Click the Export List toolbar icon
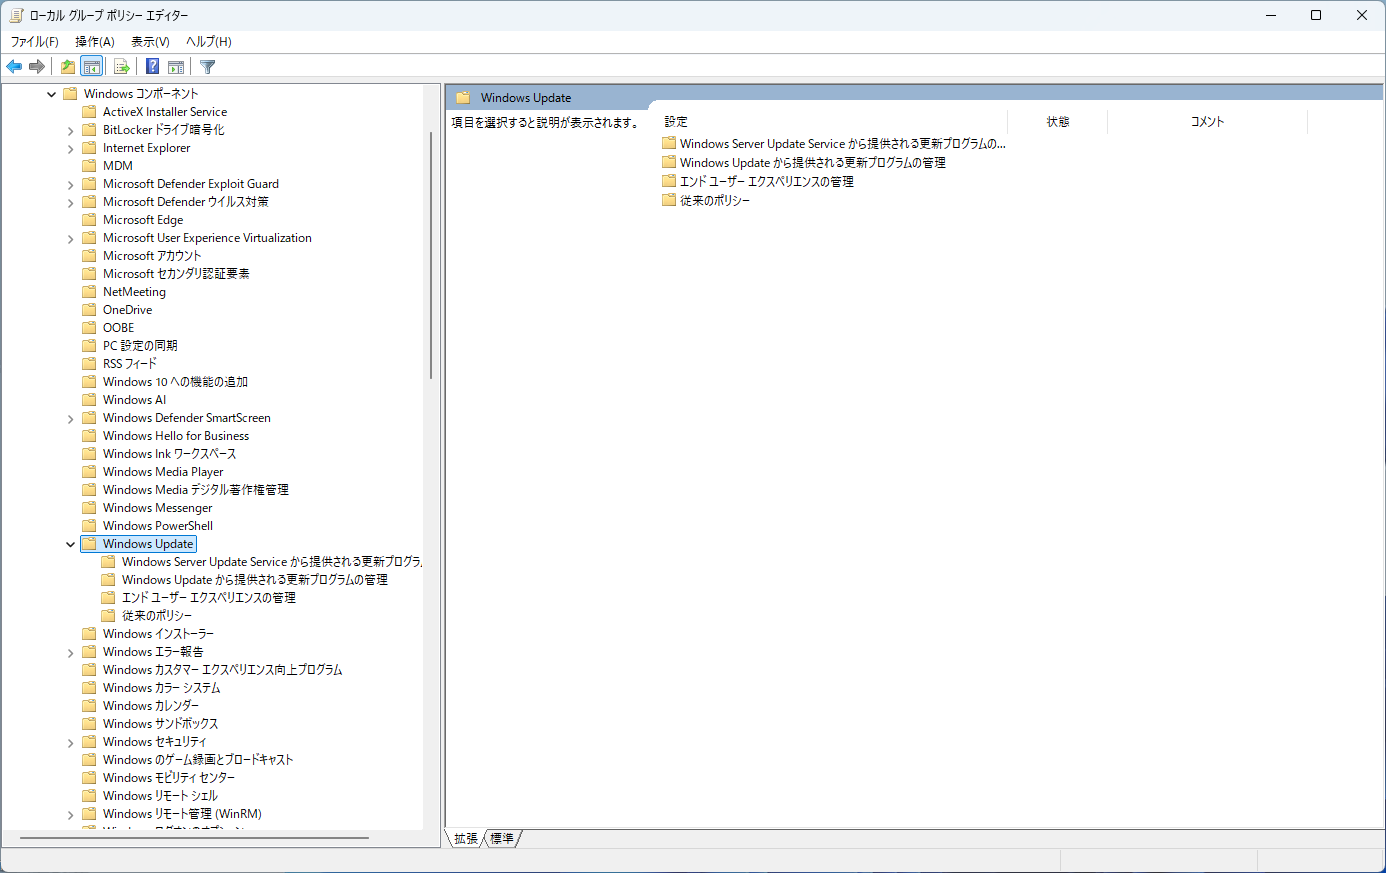This screenshot has width=1386, height=873. click(122, 67)
